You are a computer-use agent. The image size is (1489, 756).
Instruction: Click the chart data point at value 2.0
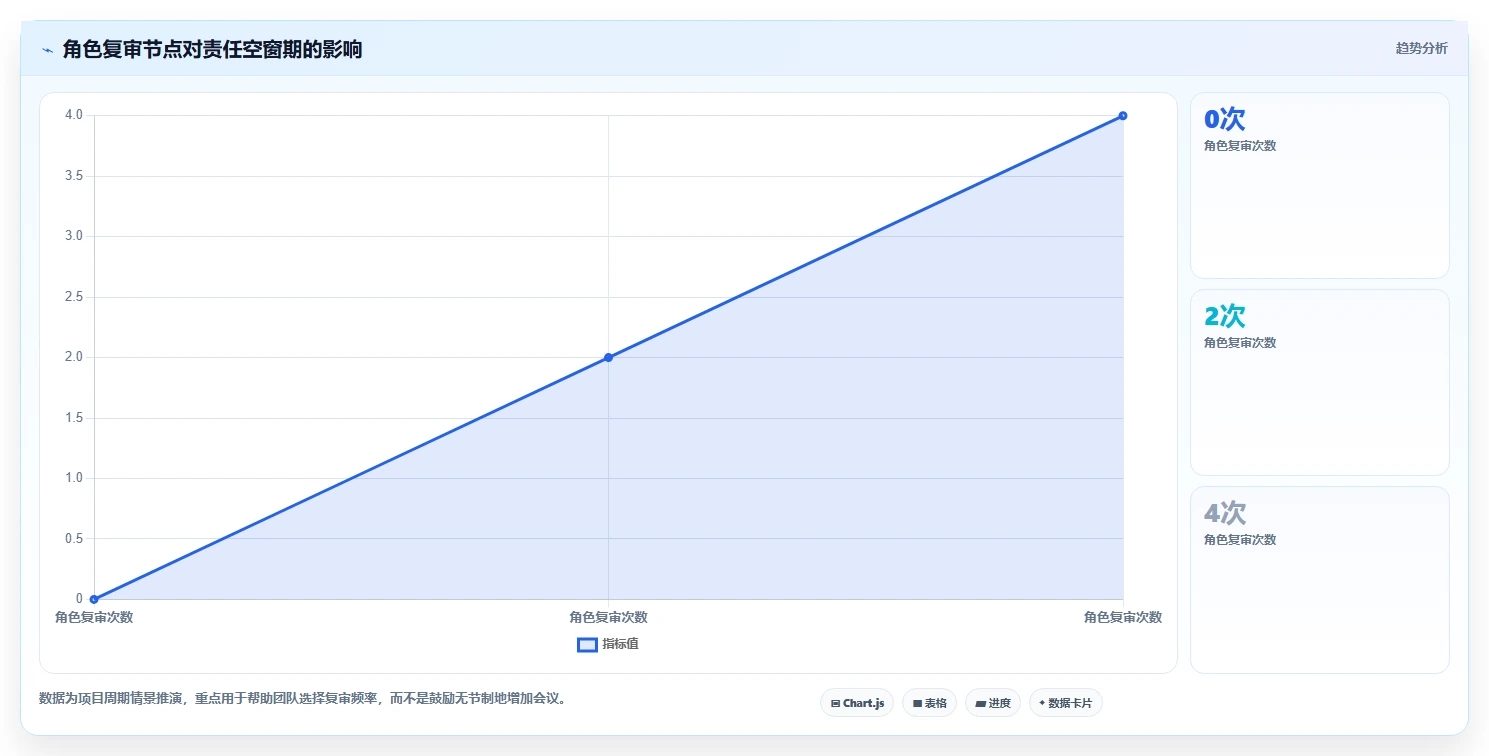(x=608, y=357)
